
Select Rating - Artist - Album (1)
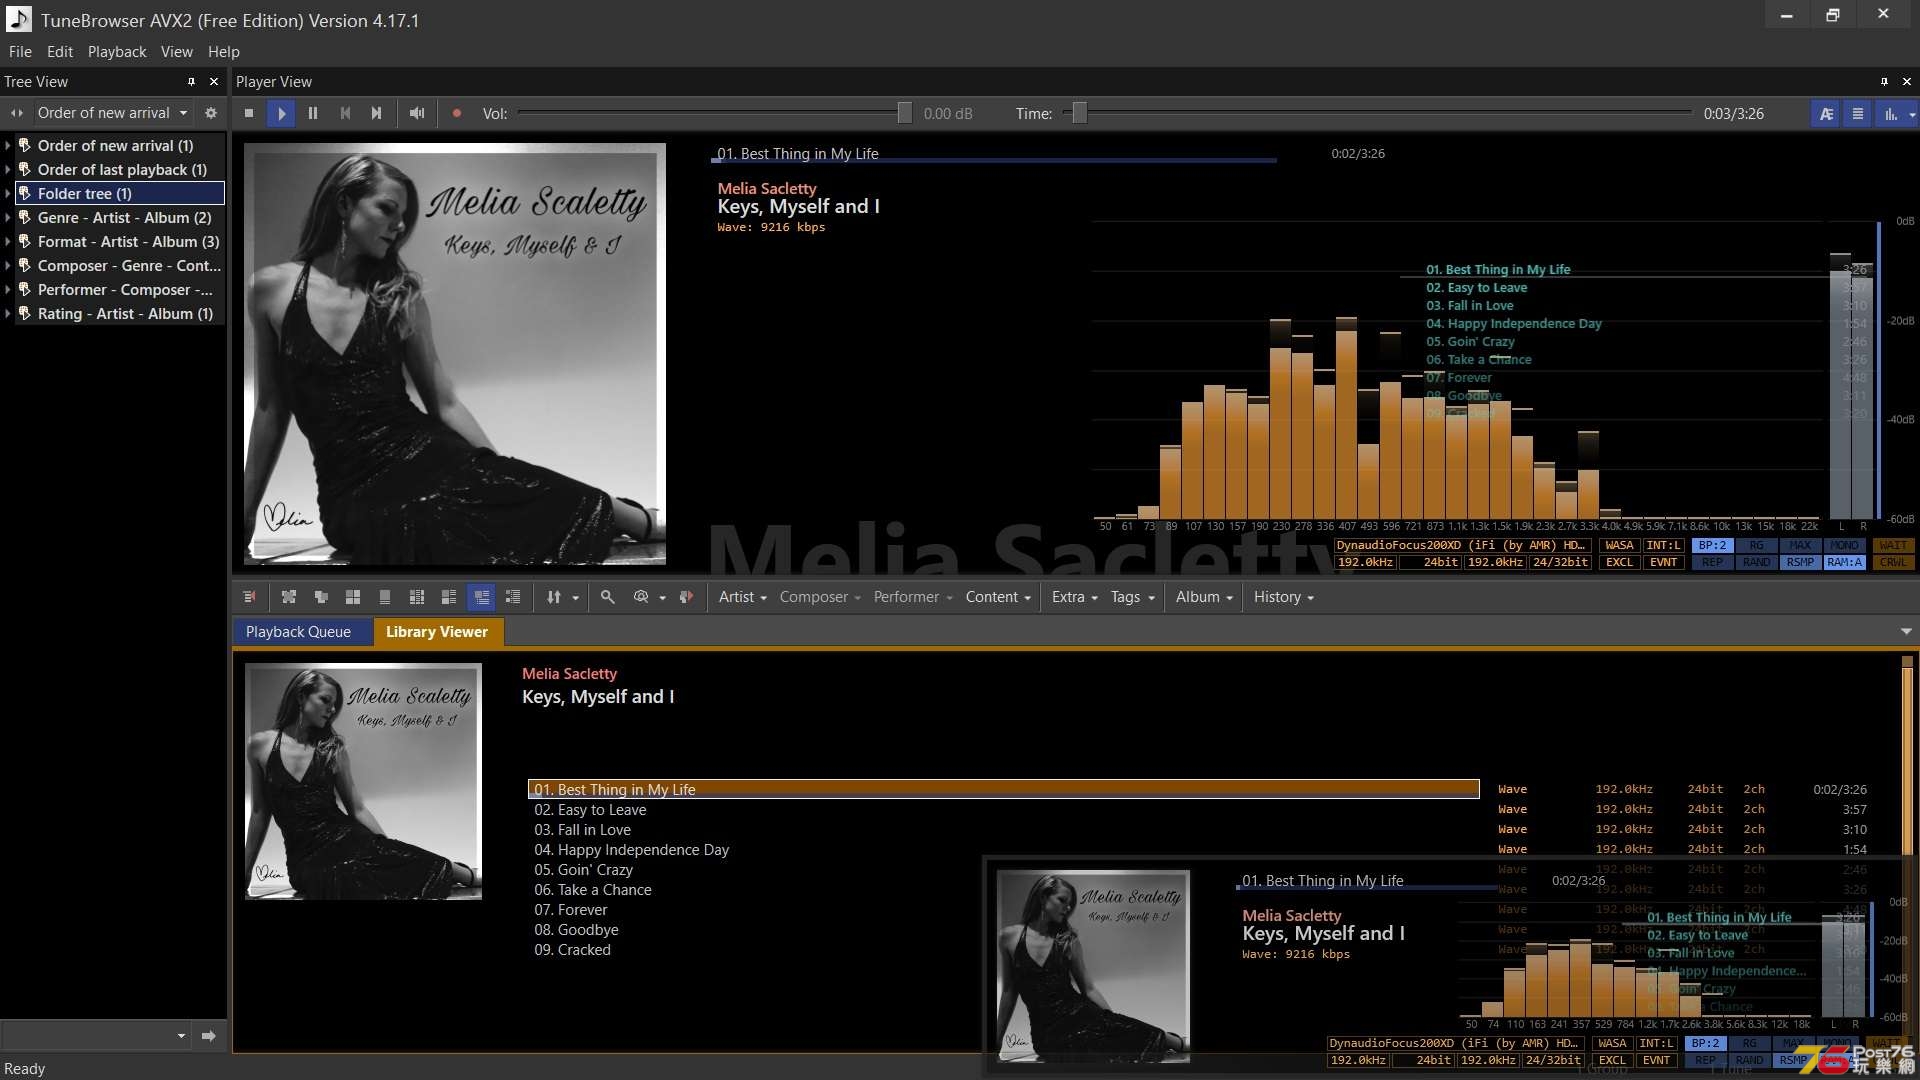click(121, 314)
